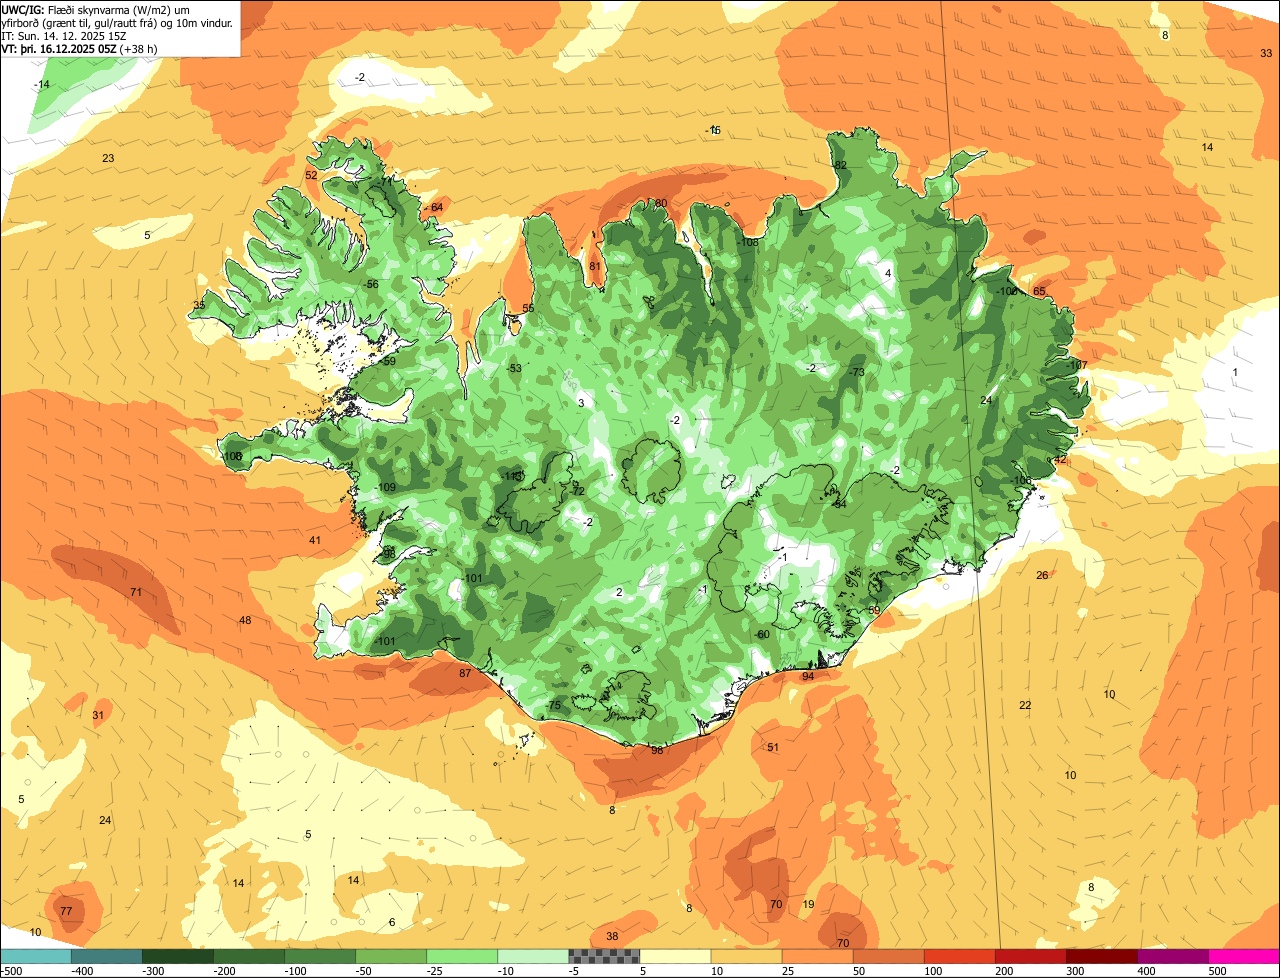Pick the orange-brown legend swatch labeled 50

[889, 956]
